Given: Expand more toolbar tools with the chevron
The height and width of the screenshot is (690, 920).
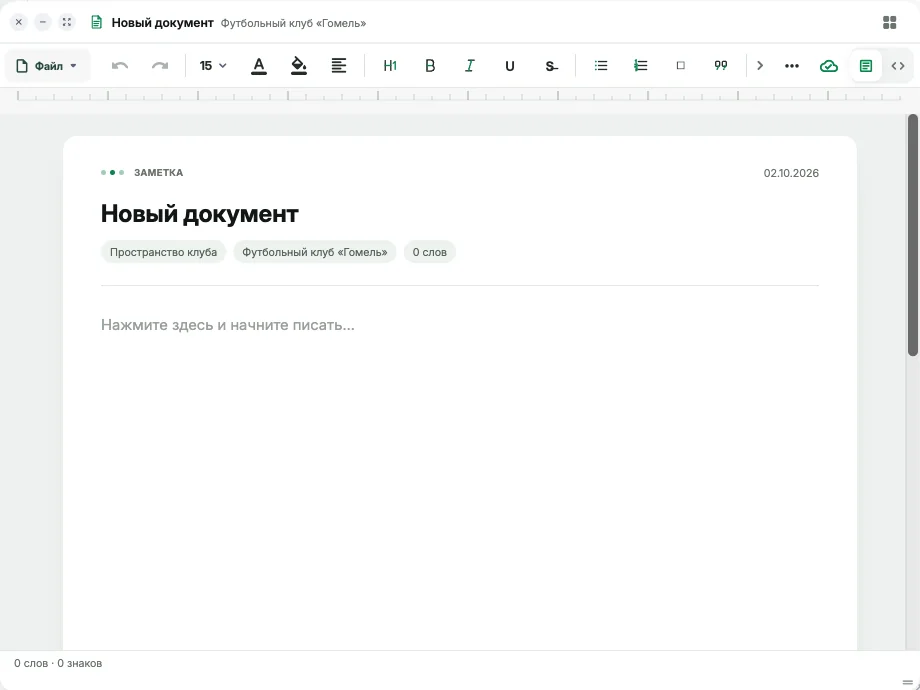Looking at the screenshot, I should click(x=760, y=66).
